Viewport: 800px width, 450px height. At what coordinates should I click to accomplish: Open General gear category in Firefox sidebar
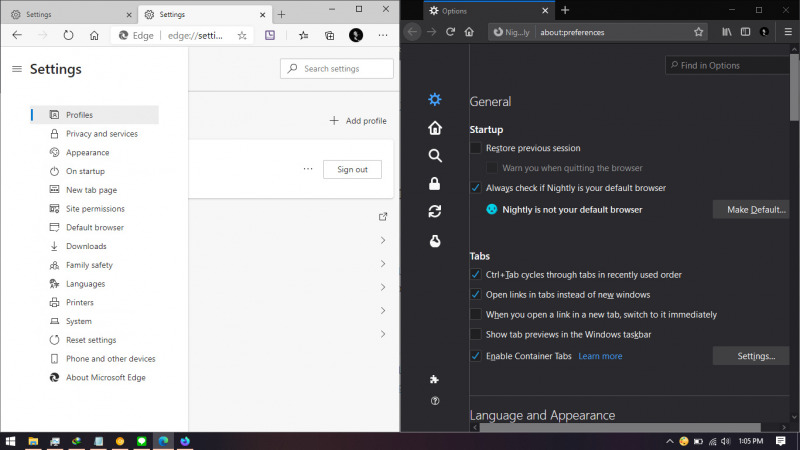435,99
